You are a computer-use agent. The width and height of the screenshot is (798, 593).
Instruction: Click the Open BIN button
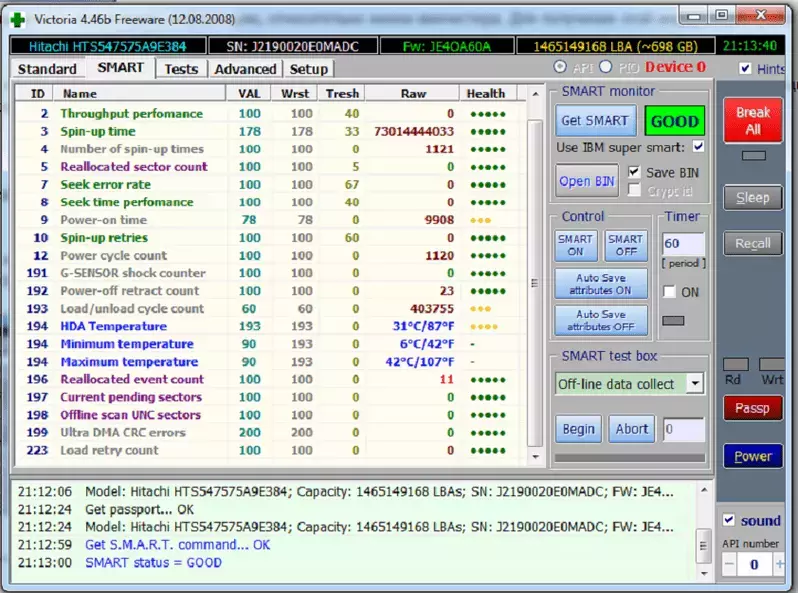click(587, 181)
